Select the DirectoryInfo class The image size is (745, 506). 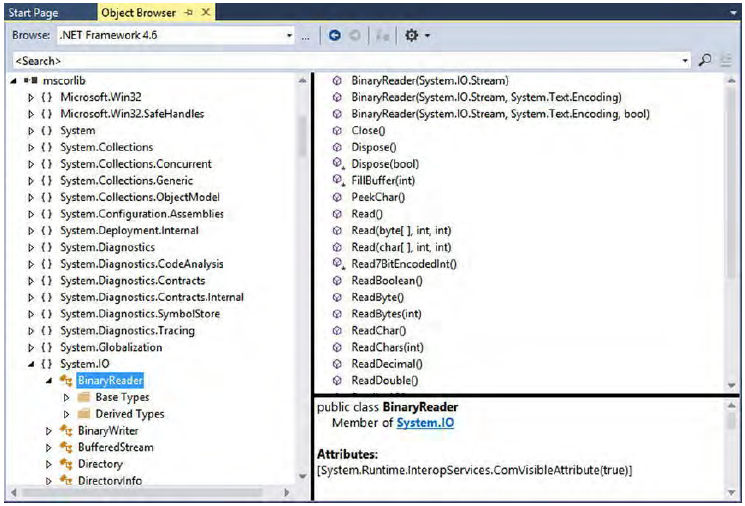[110, 480]
